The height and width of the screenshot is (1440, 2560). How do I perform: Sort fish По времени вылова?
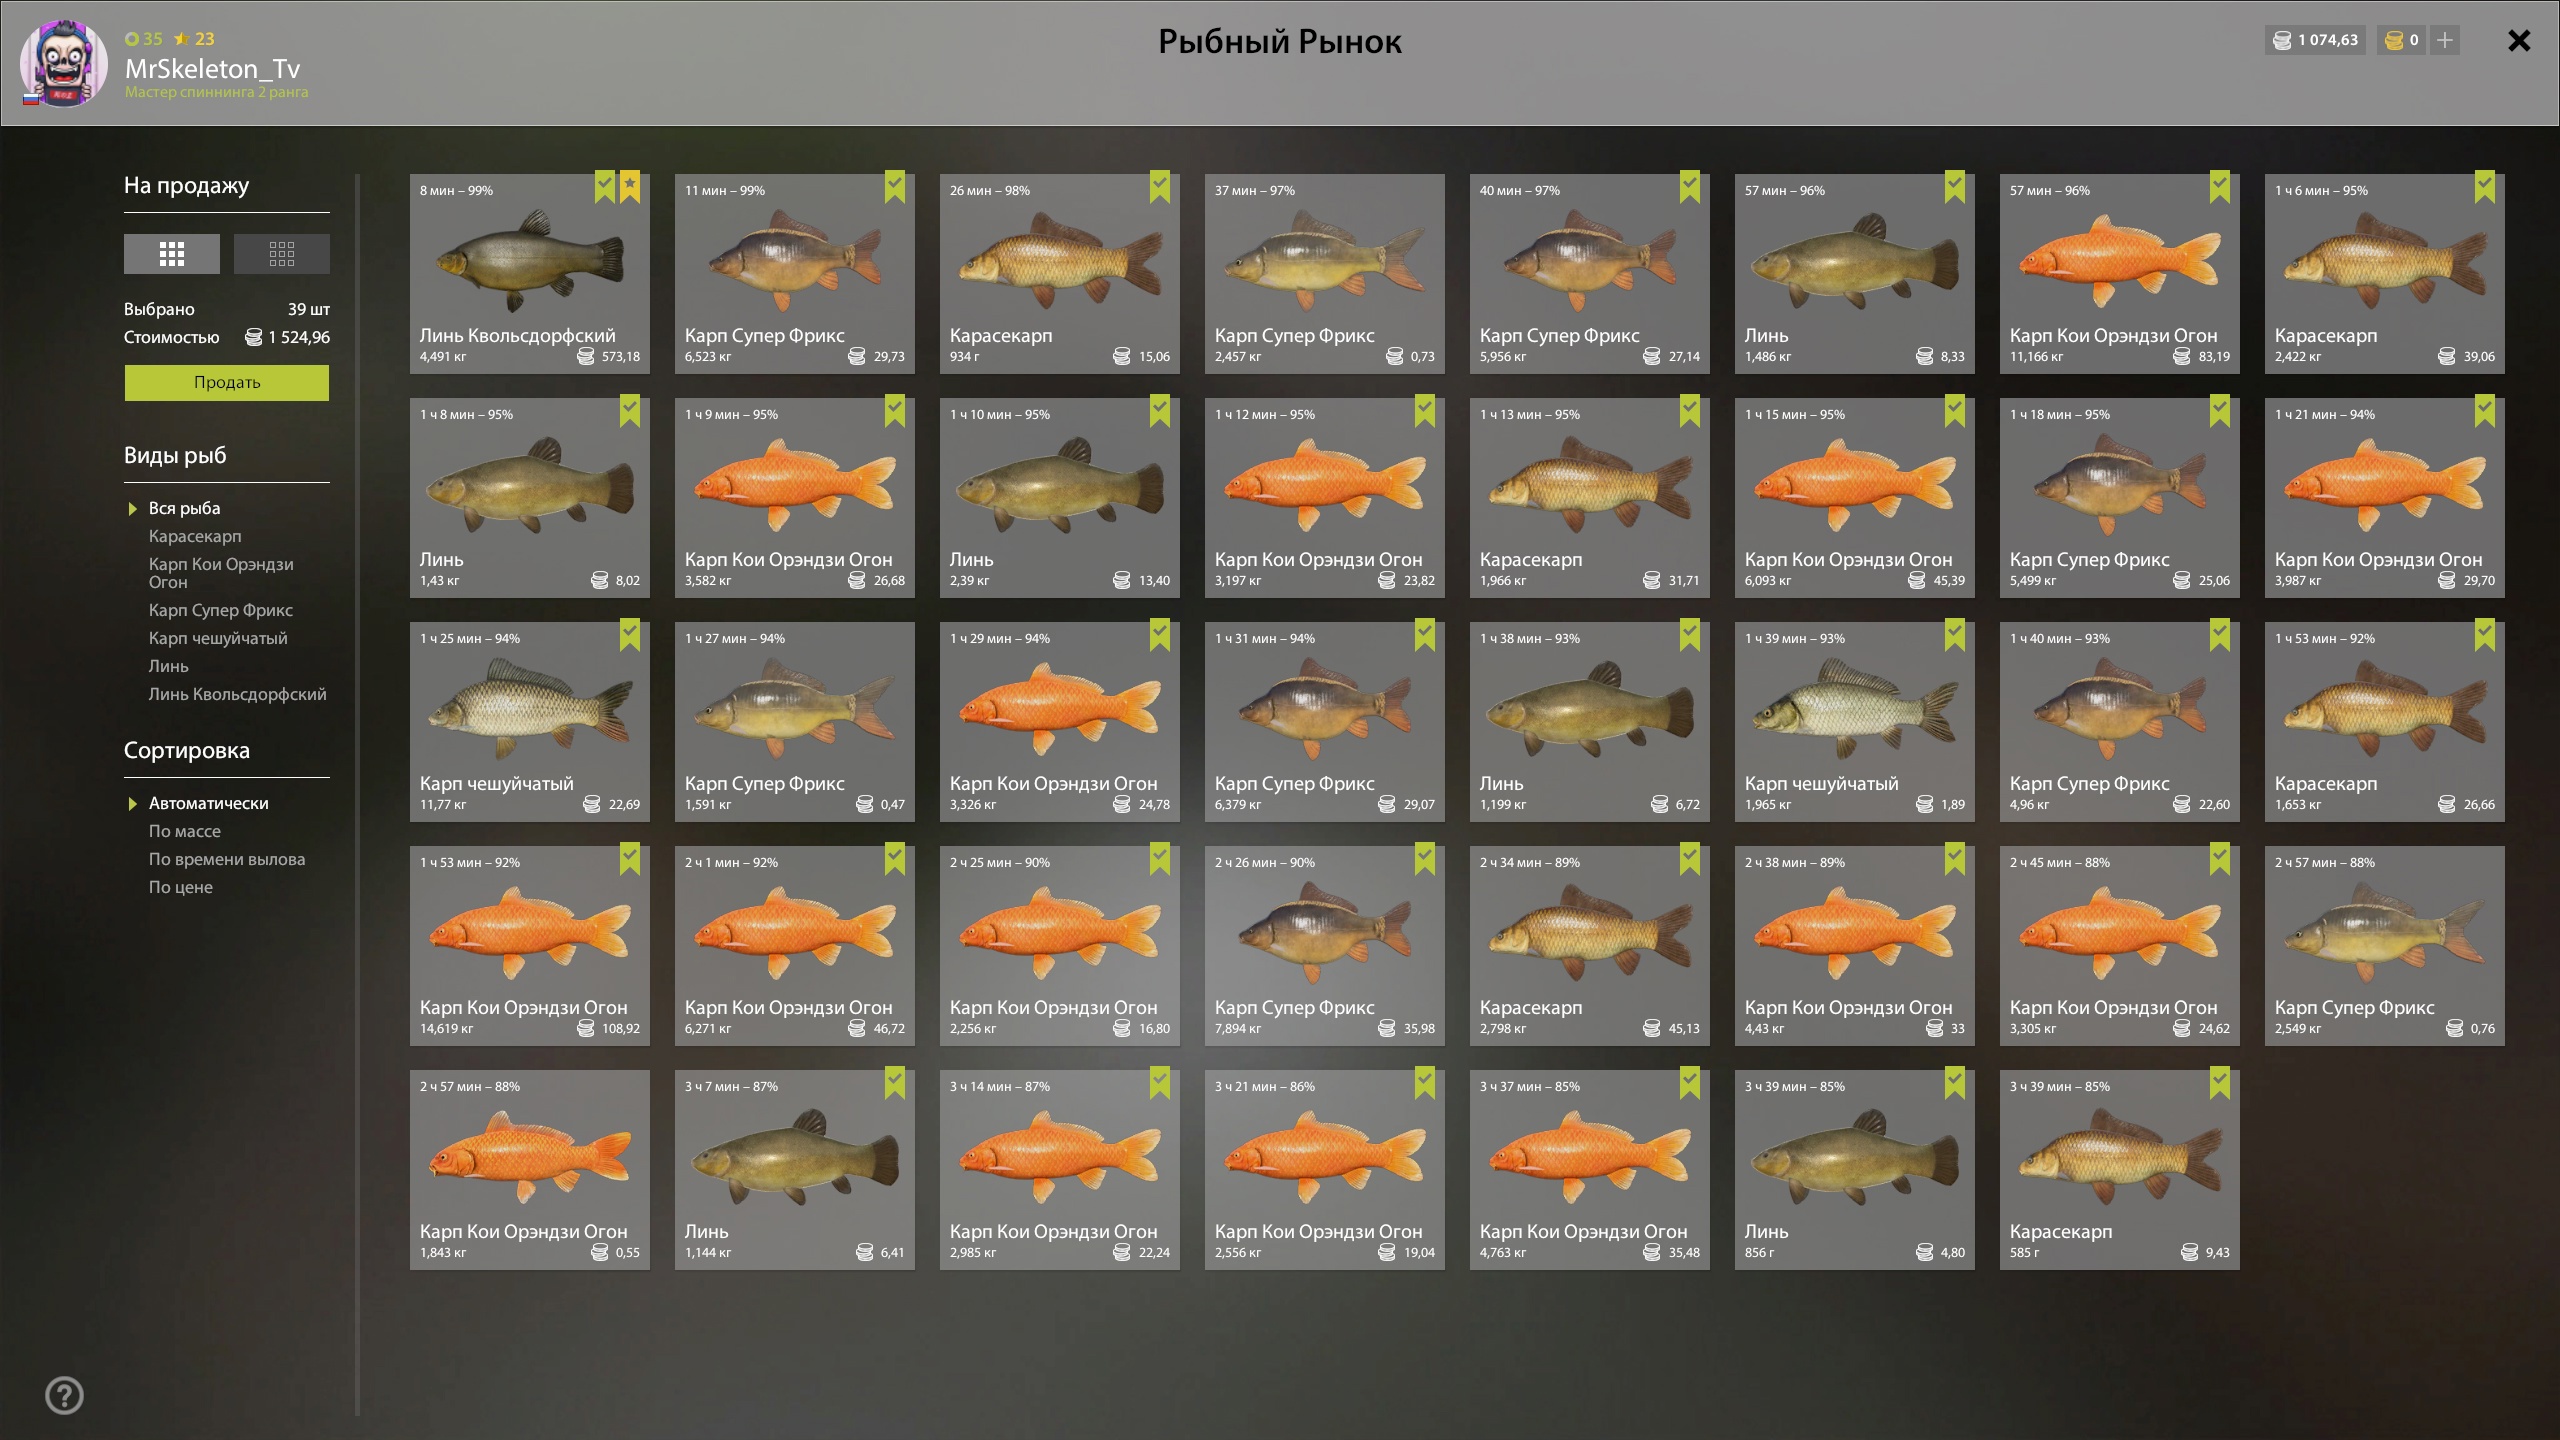point(227,859)
